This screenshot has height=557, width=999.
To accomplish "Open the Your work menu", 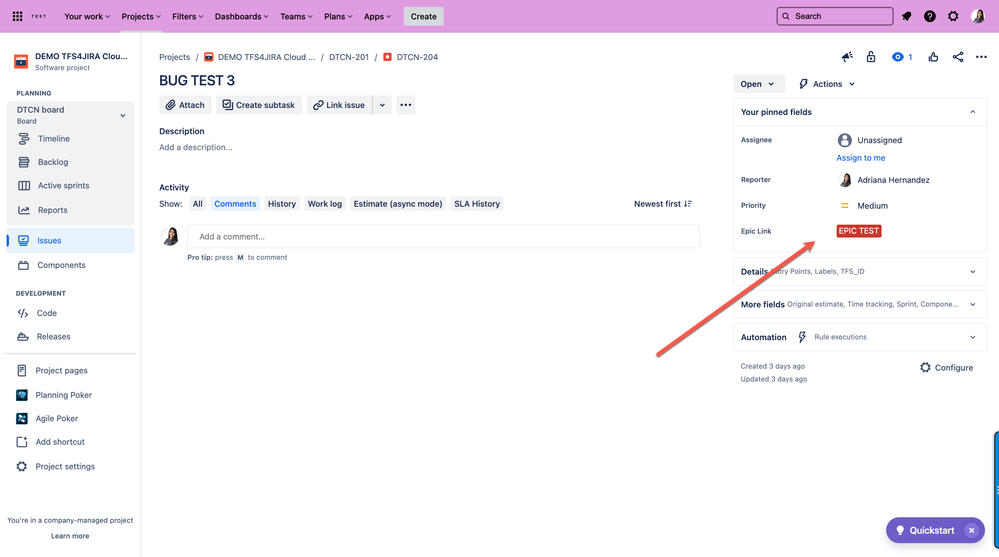I will [x=87, y=17].
